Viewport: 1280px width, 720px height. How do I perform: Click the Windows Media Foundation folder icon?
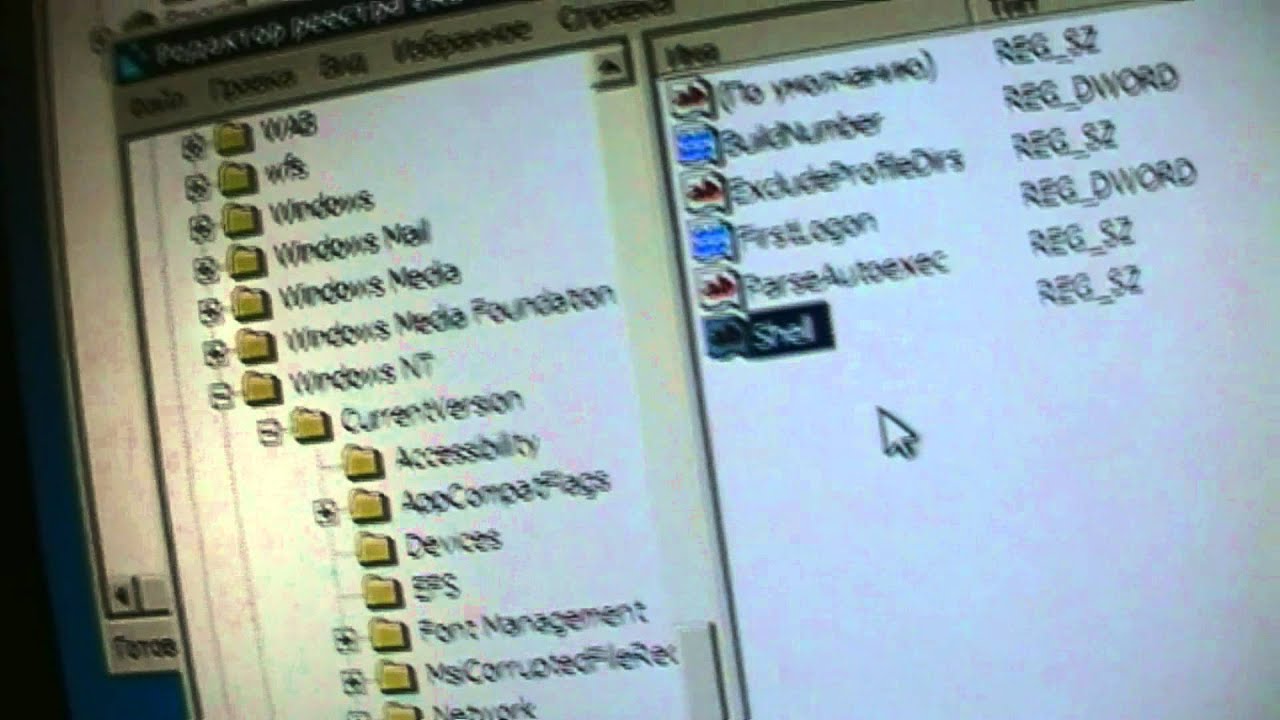point(256,345)
